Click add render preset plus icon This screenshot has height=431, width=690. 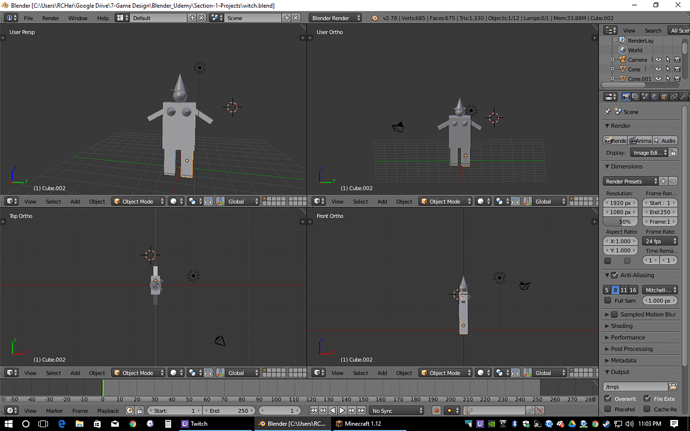tap(663, 181)
